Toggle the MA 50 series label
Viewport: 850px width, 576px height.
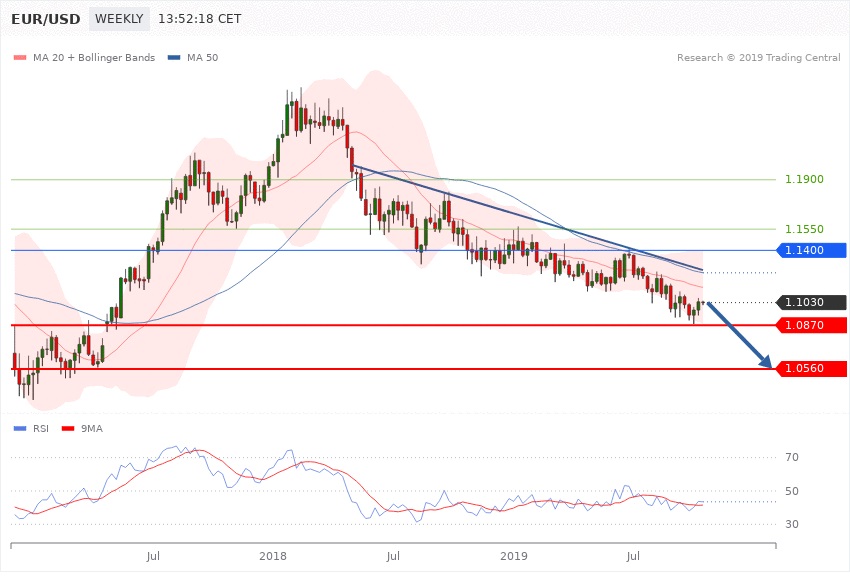coord(202,58)
